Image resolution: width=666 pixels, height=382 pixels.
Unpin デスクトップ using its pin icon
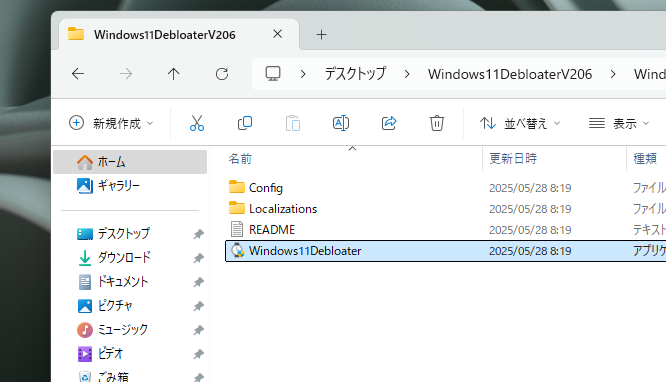click(198, 234)
